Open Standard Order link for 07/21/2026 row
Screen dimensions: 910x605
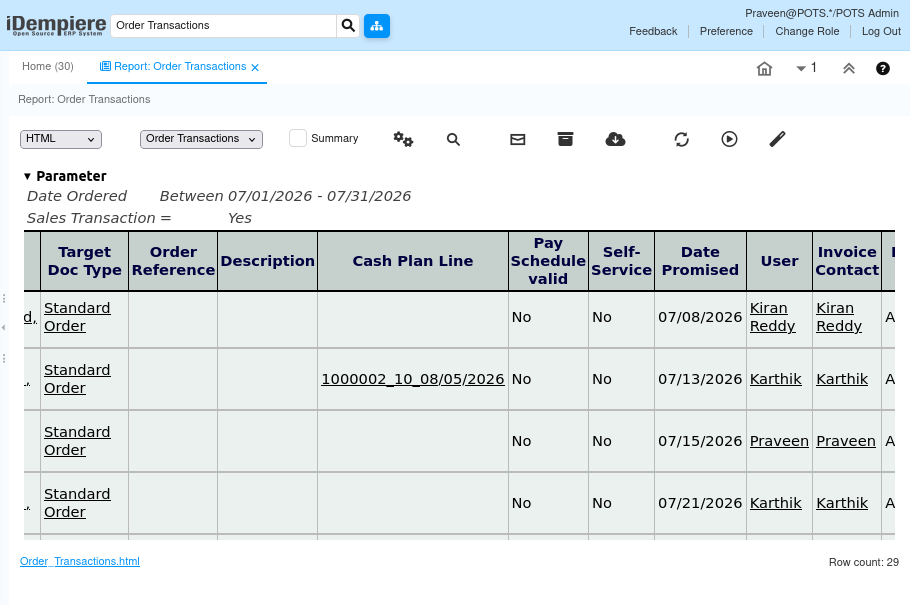point(77,503)
